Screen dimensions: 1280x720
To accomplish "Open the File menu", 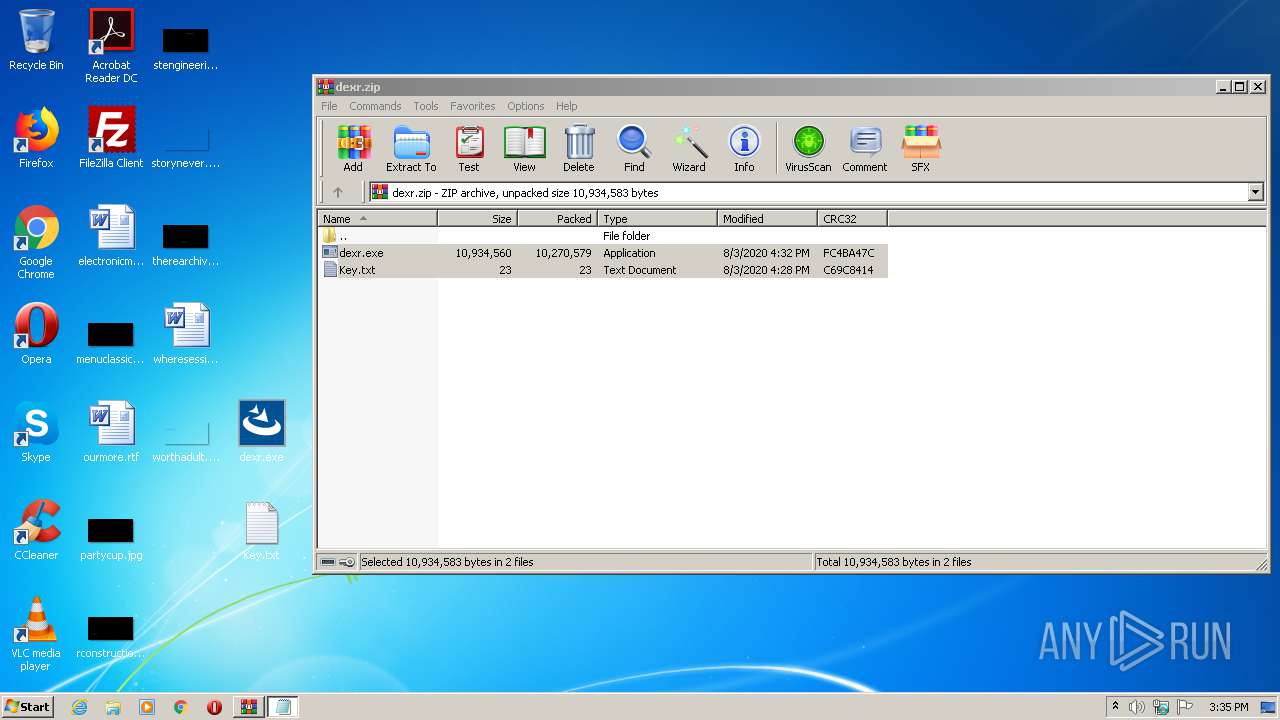I will click(329, 106).
